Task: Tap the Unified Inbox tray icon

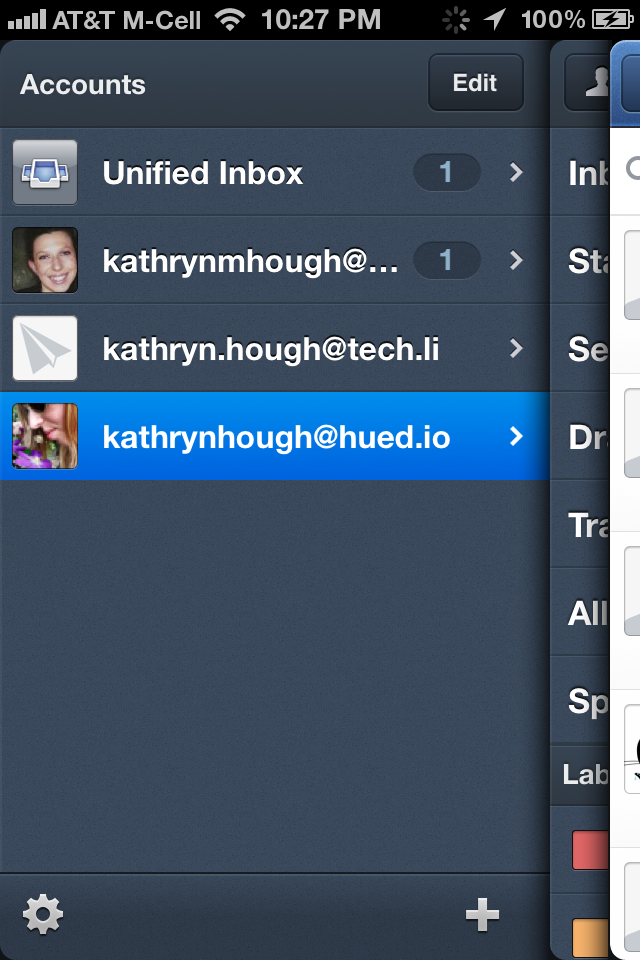Action: pyautogui.click(x=45, y=172)
